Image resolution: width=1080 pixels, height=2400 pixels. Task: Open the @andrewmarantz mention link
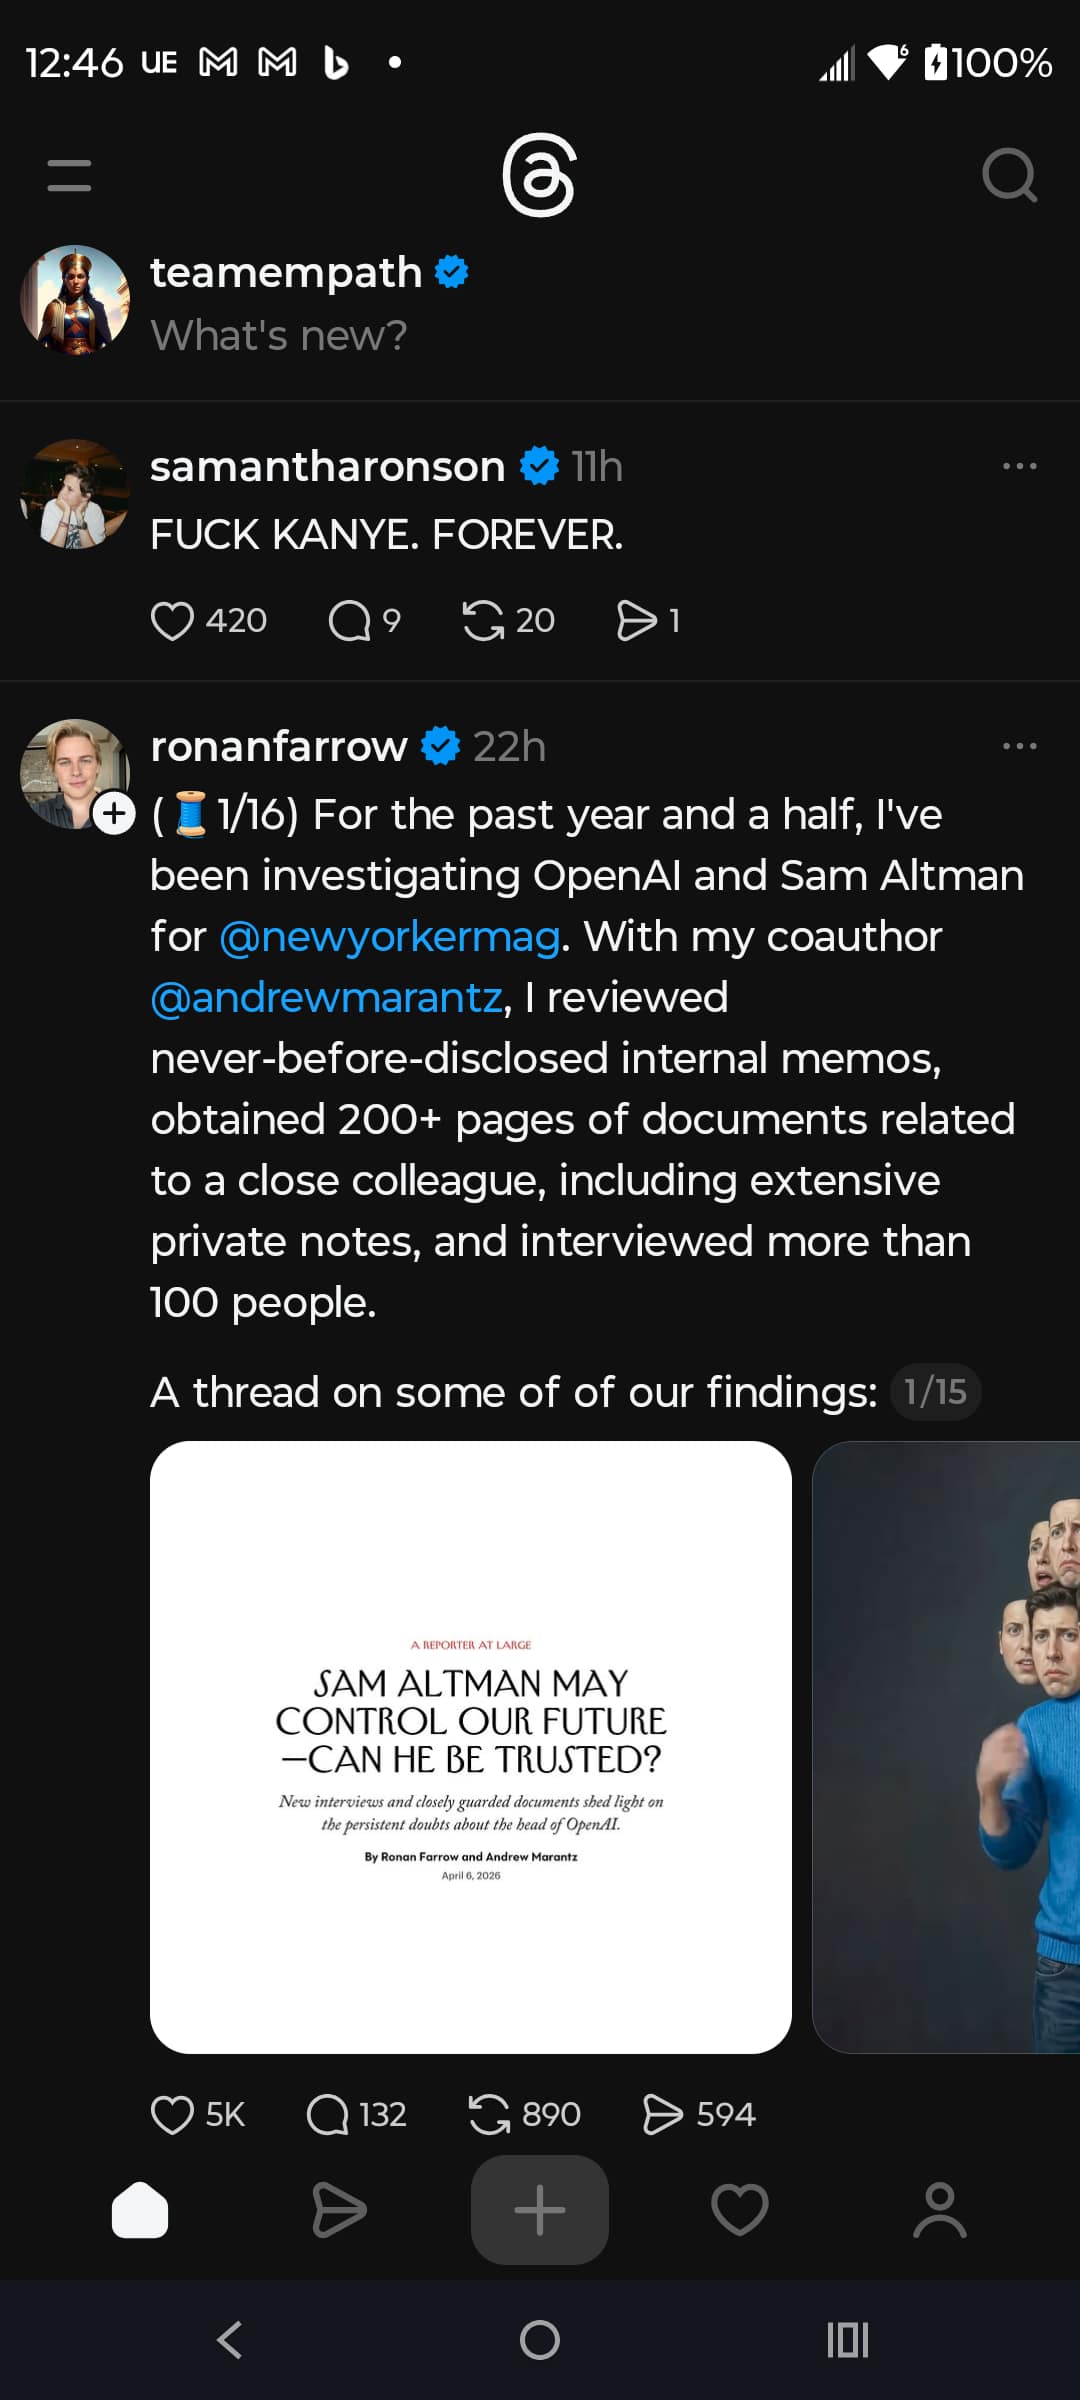coord(326,998)
